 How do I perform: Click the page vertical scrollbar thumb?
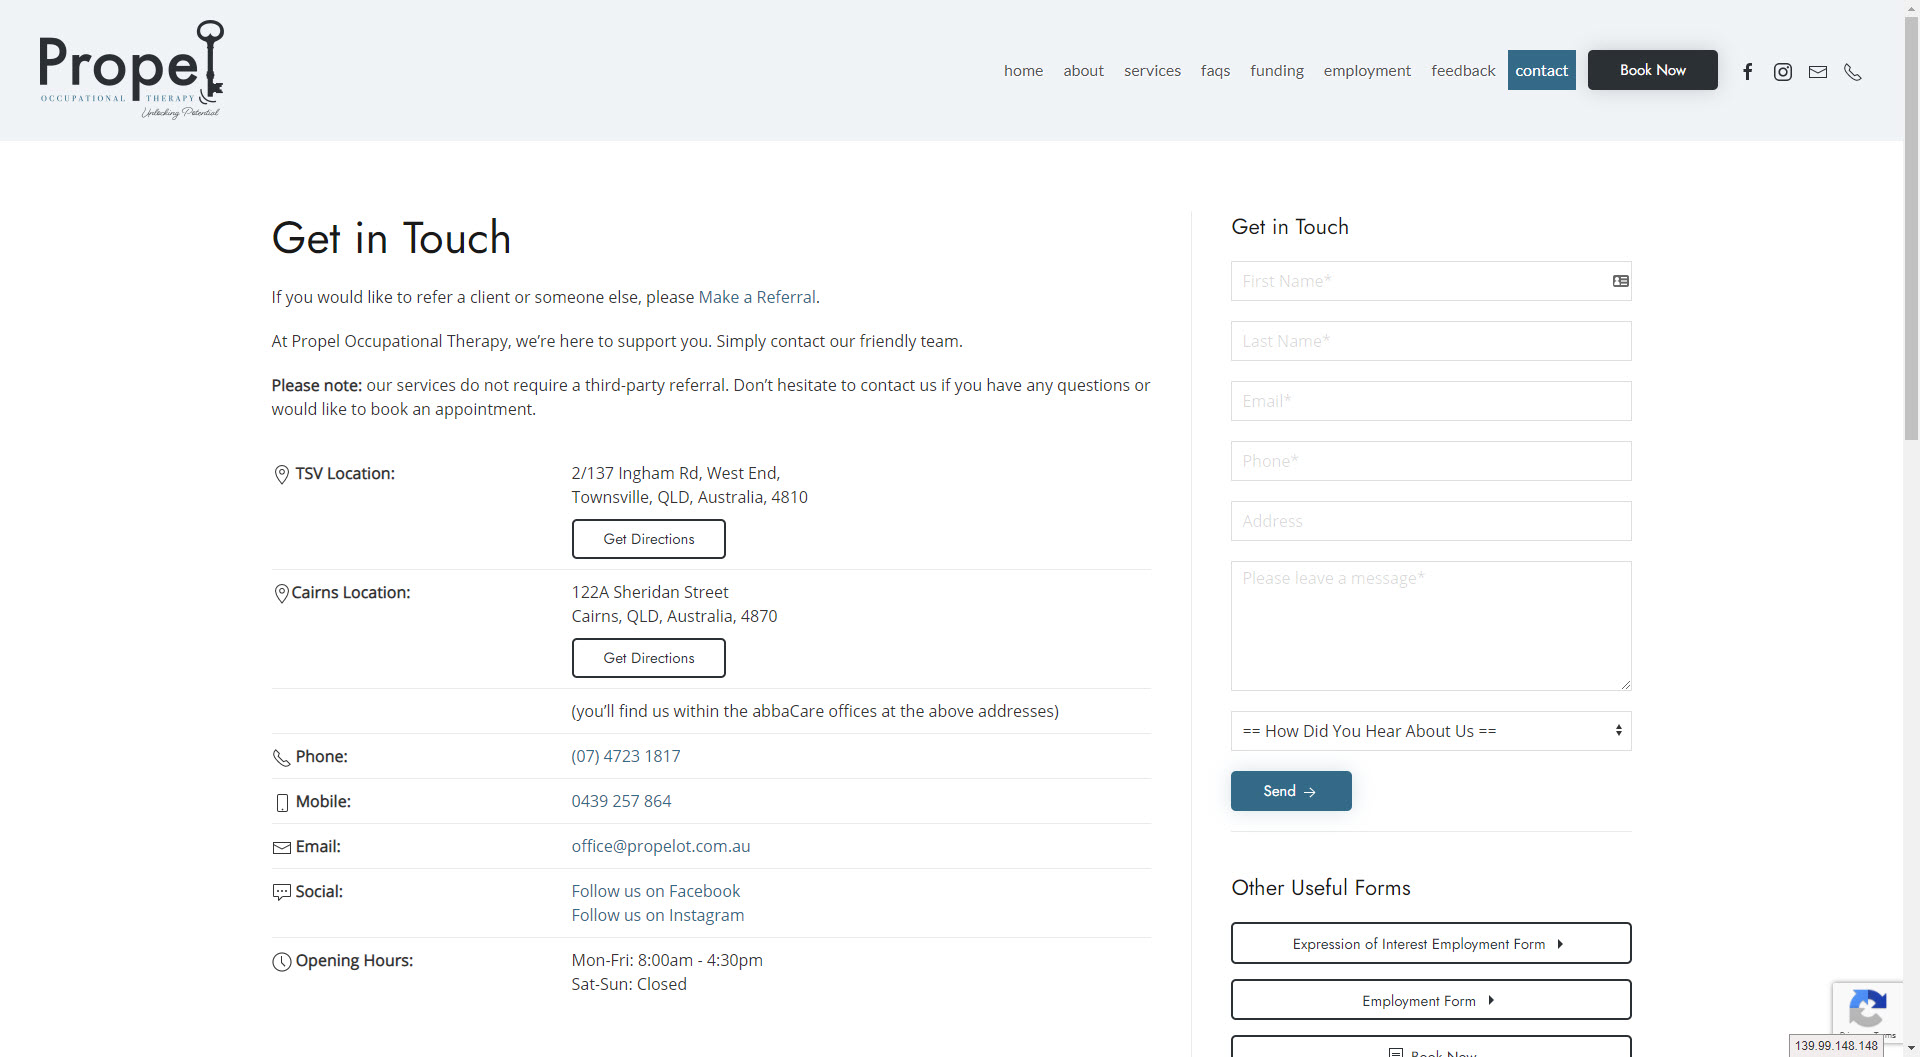click(x=1911, y=230)
